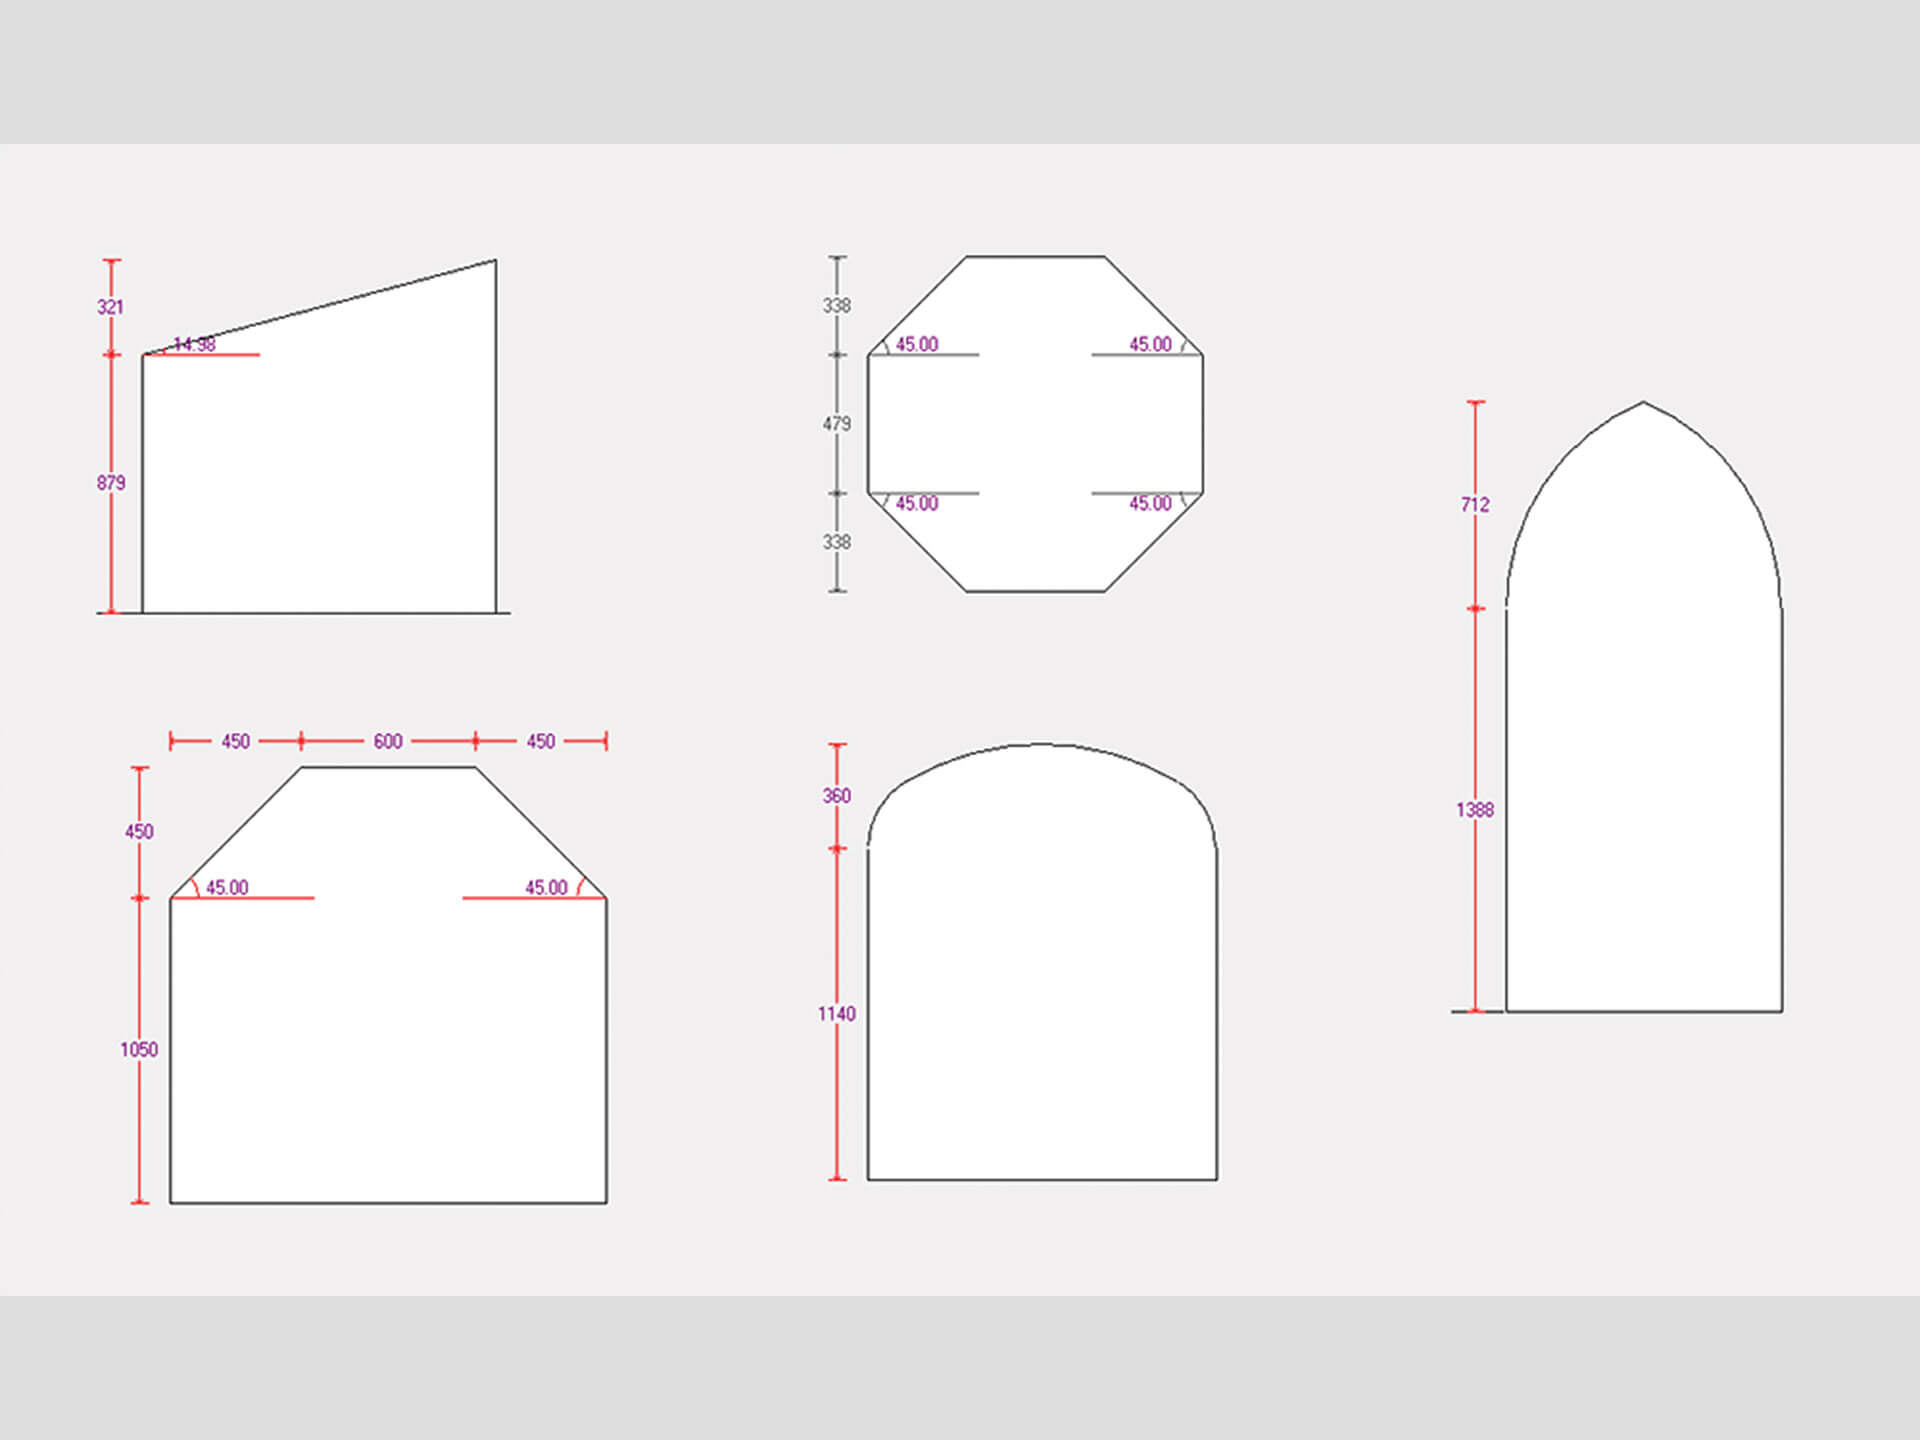This screenshot has height=1440, width=1920.
Task: Select the 14.98 angle label
Action: (195, 345)
